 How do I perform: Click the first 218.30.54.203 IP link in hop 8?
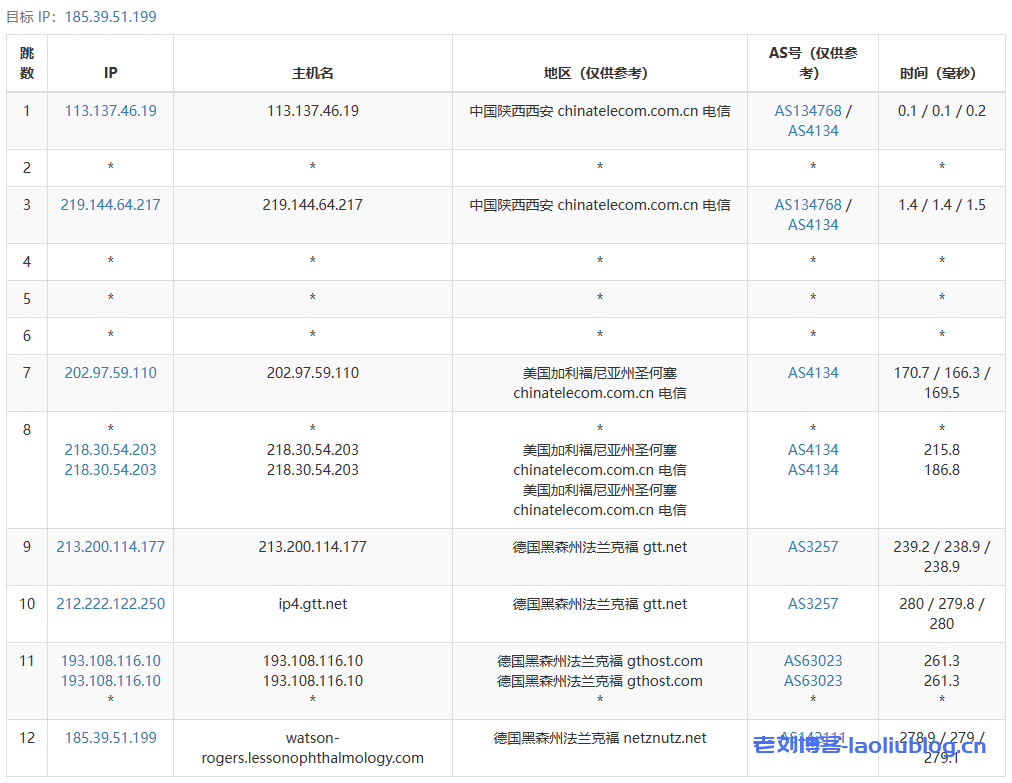point(110,450)
